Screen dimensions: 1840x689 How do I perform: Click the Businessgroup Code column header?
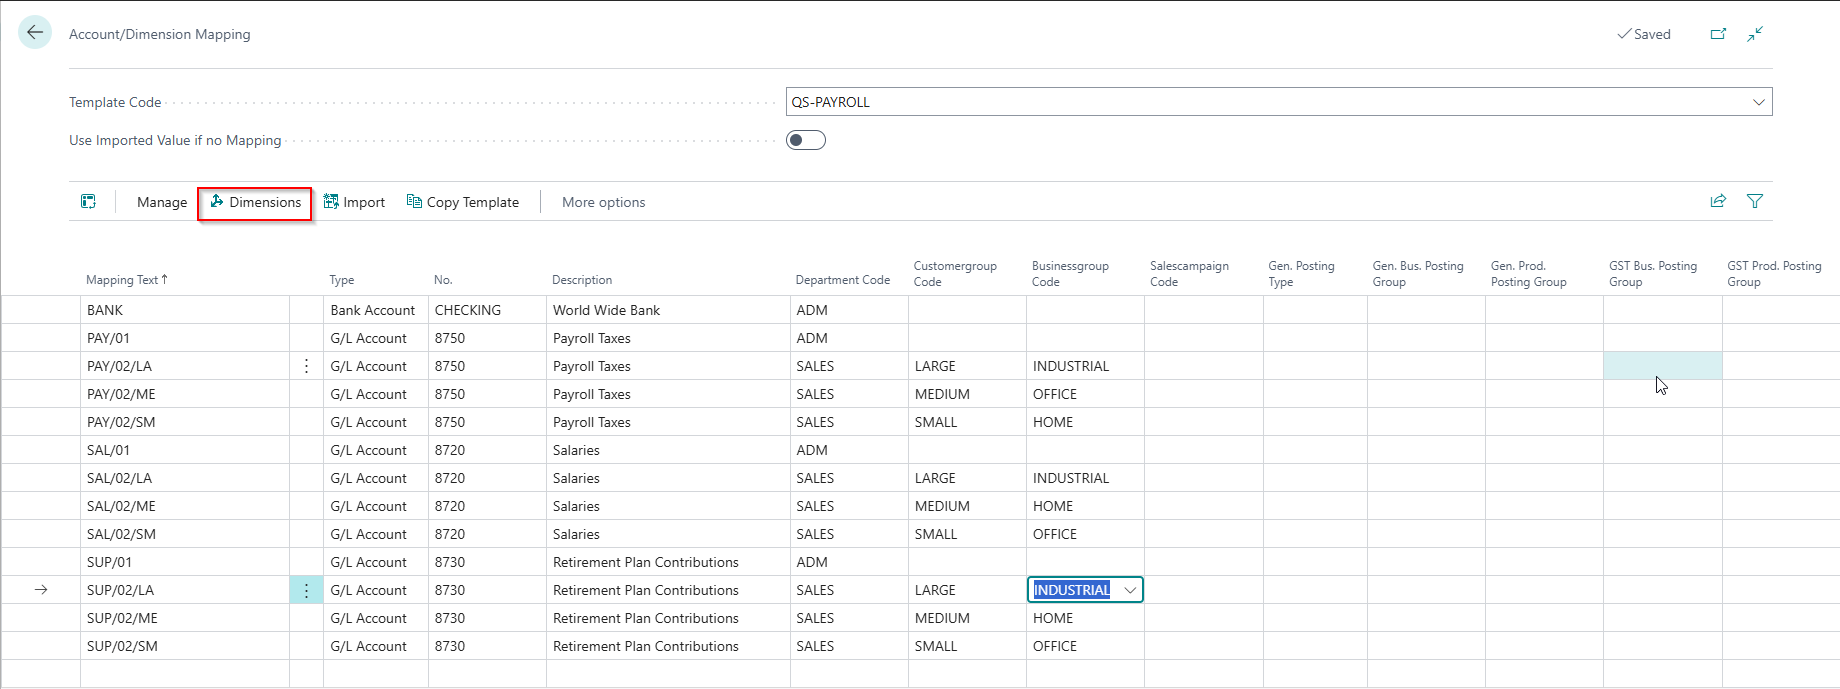click(x=1070, y=274)
